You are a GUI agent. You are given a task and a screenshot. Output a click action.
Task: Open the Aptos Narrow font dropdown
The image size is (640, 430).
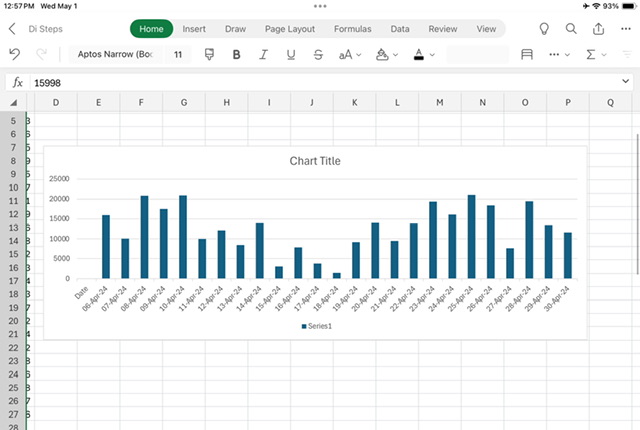[x=115, y=54]
